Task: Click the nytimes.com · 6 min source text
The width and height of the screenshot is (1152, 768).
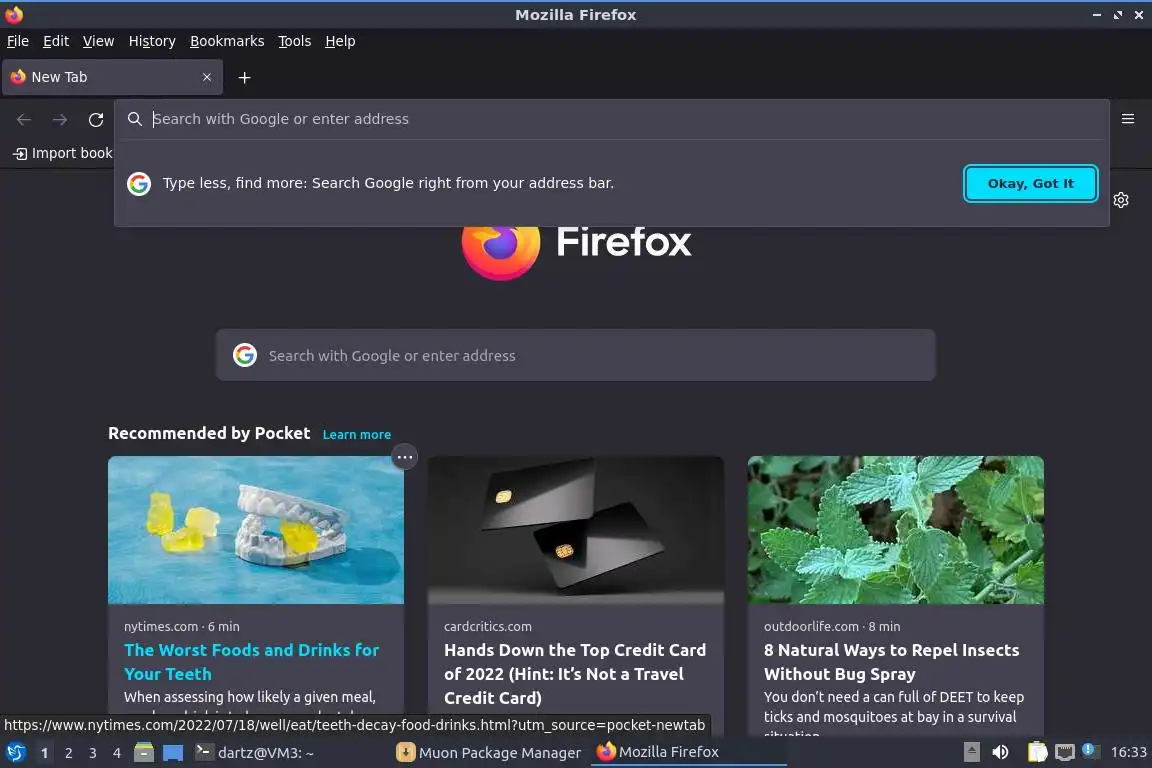Action: pyautogui.click(x=181, y=627)
